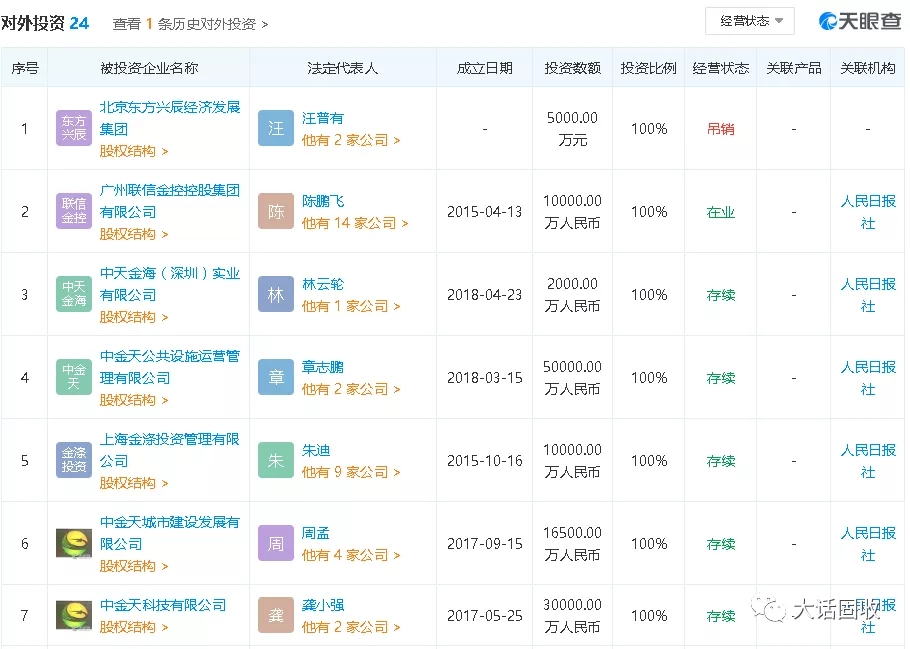Click the 成立日期 column header
This screenshot has width=910, height=649.
484,68
